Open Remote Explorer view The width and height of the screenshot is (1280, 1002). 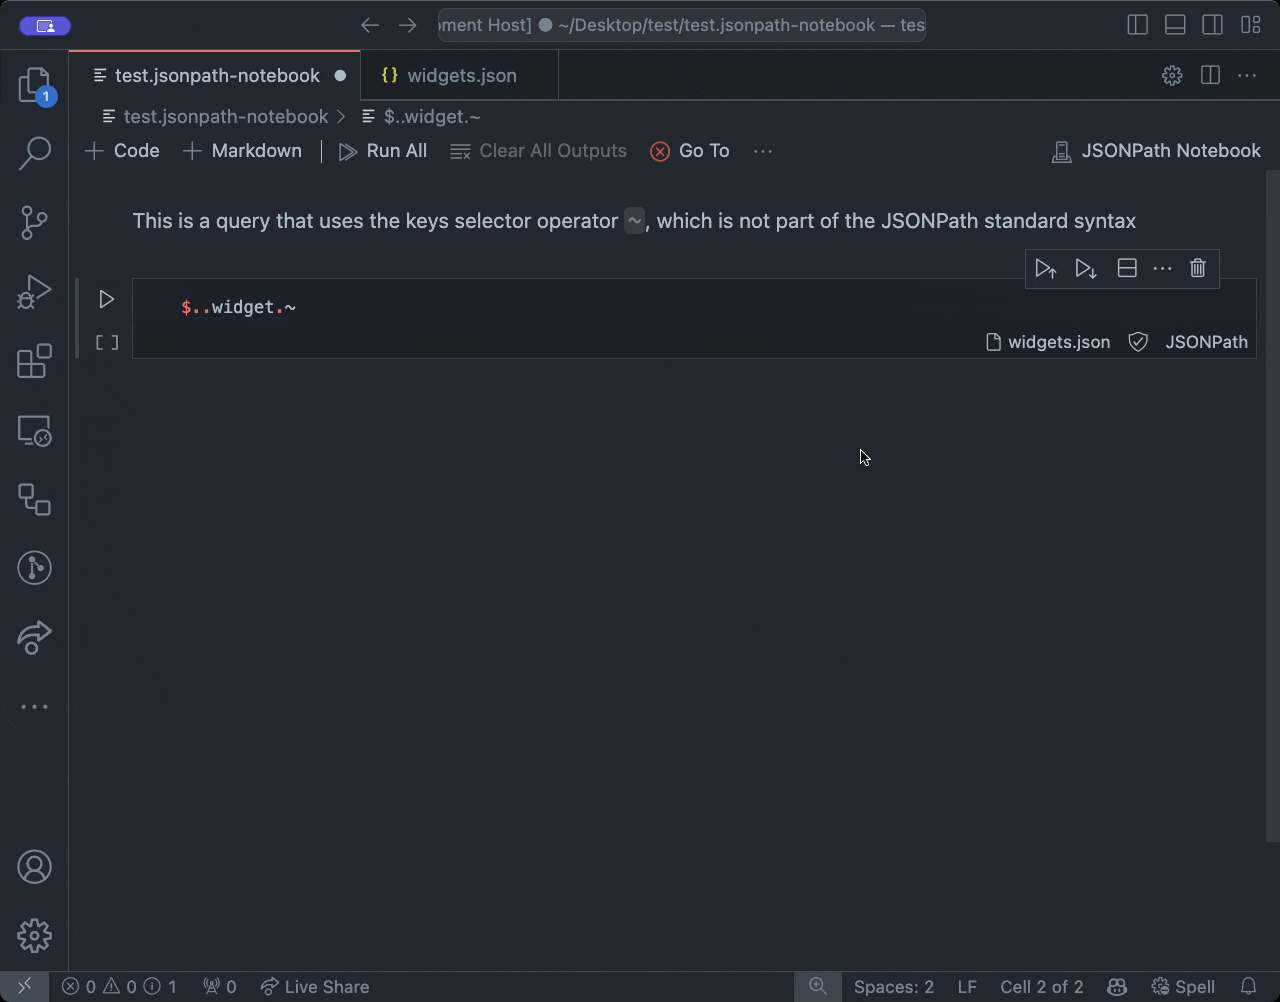point(35,431)
